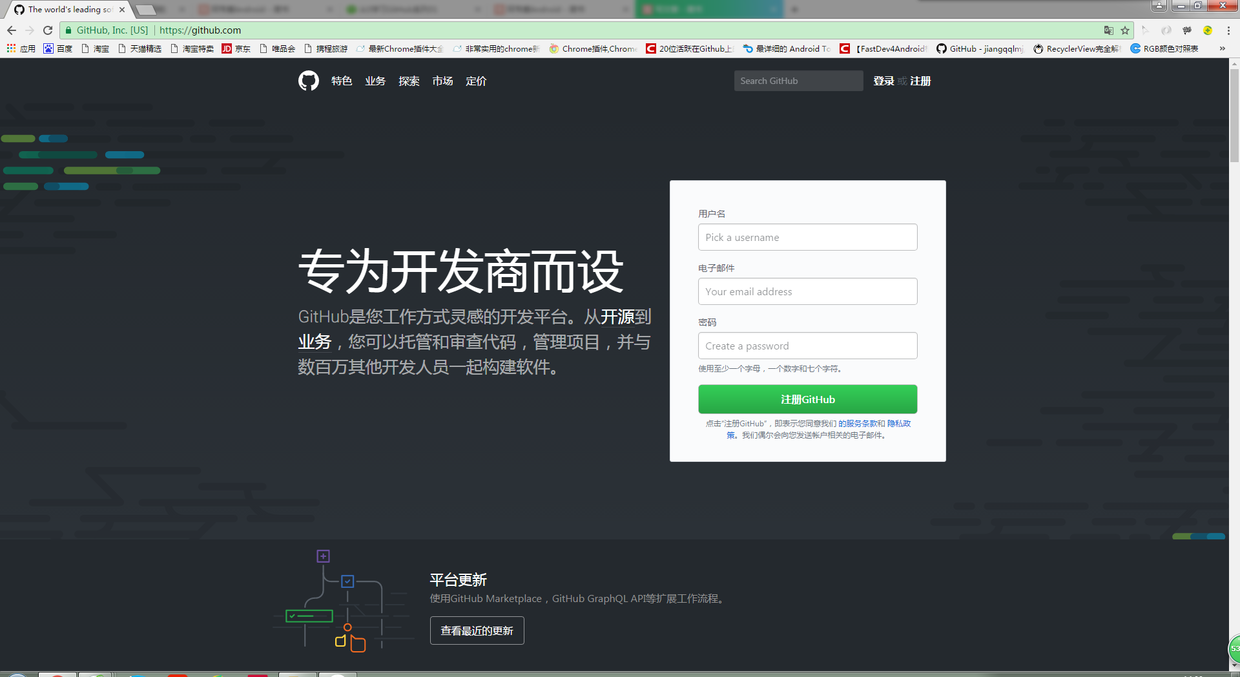This screenshot has width=1240, height=677.
Task: Open the 唯品会 bookmark
Action: click(277, 48)
